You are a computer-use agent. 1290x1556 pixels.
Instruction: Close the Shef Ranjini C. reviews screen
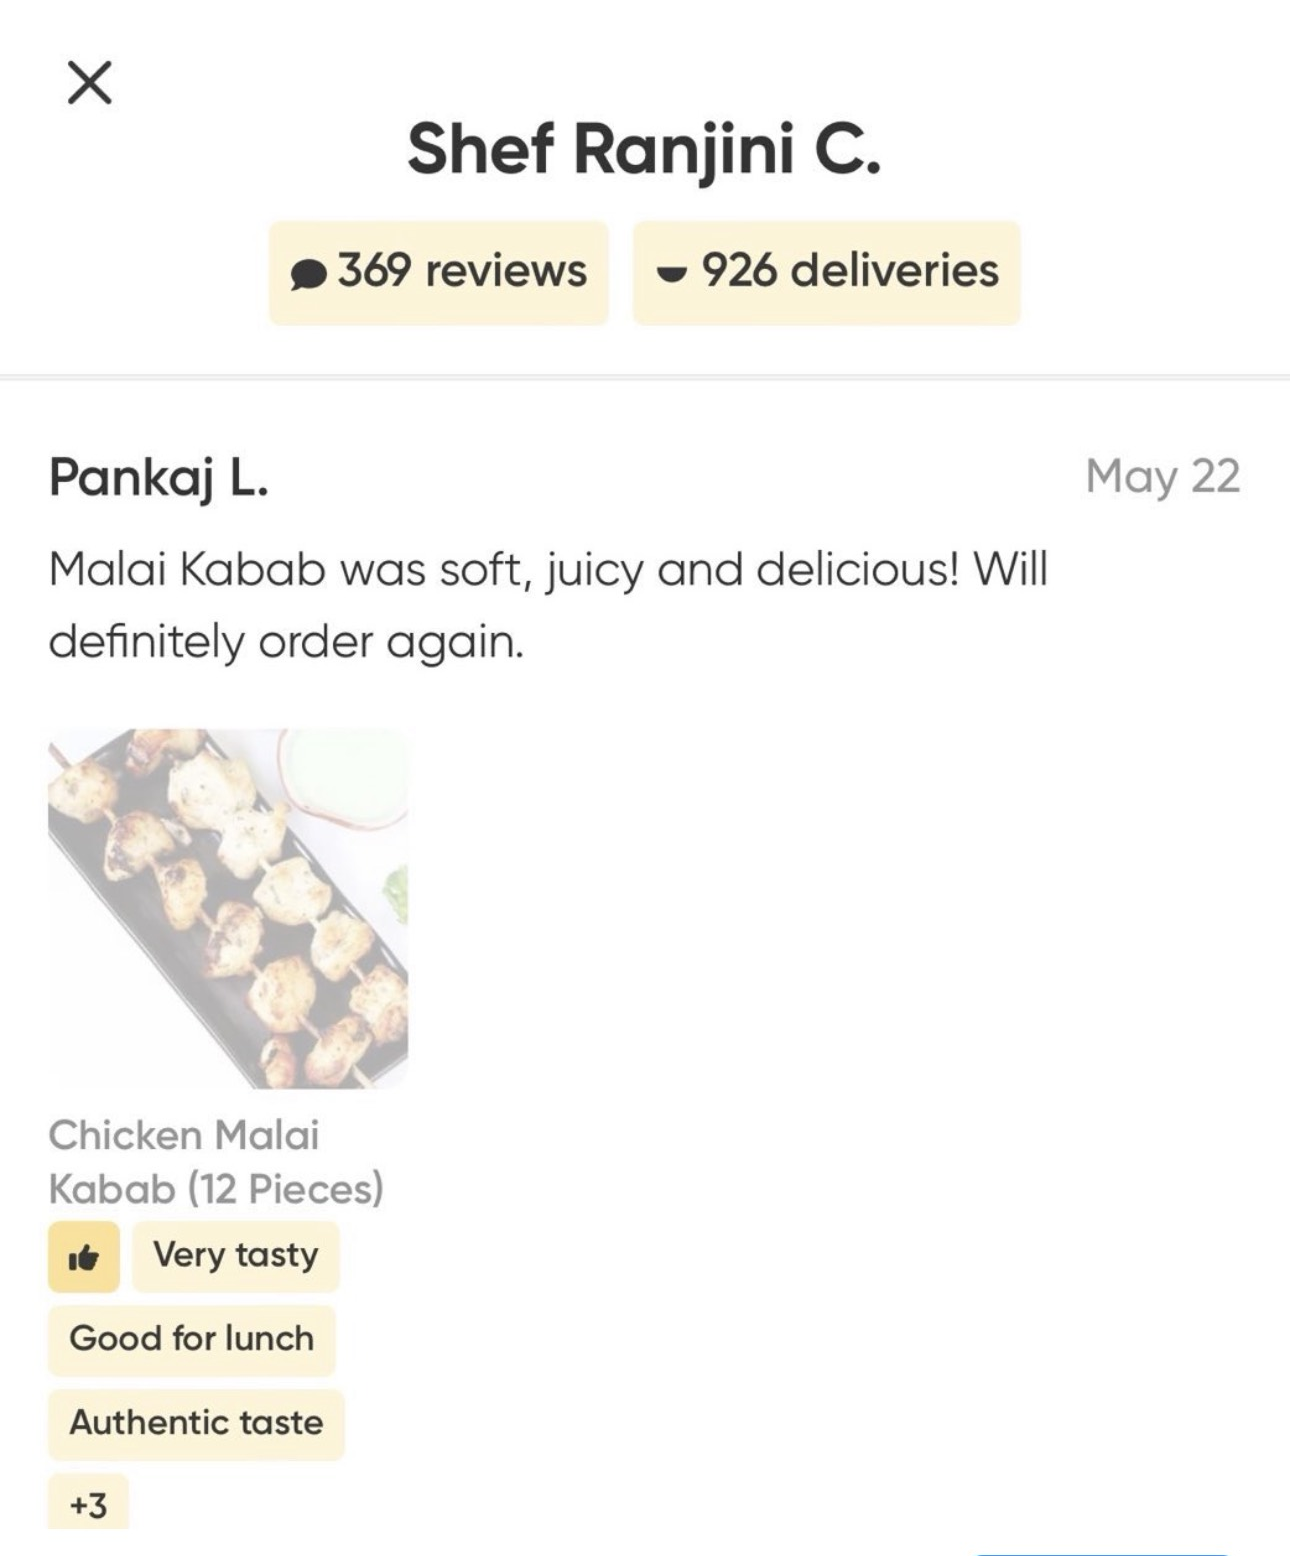[x=90, y=82]
